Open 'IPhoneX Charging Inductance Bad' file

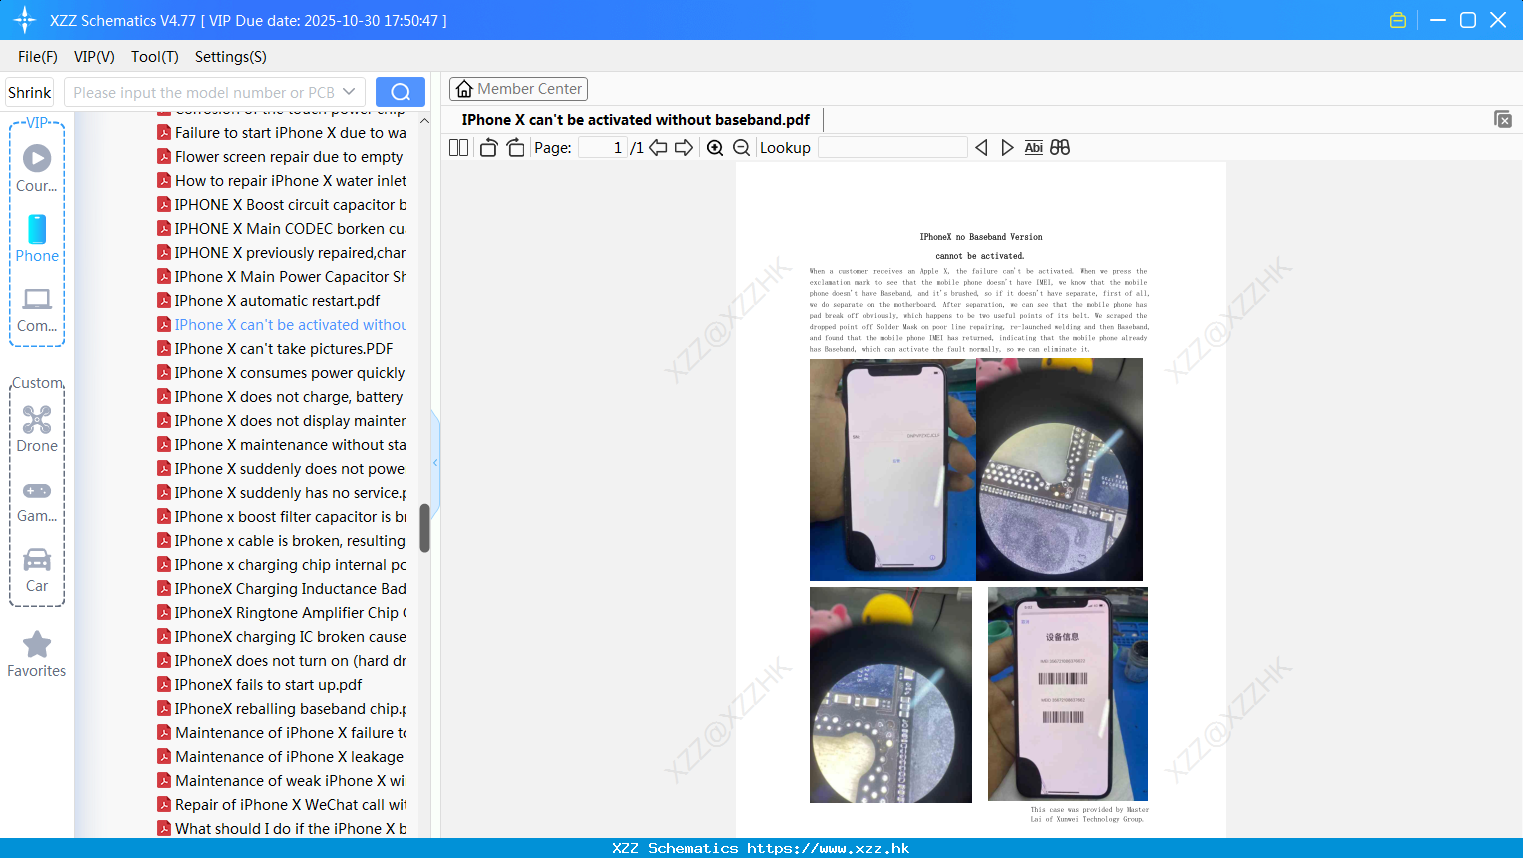click(282, 588)
